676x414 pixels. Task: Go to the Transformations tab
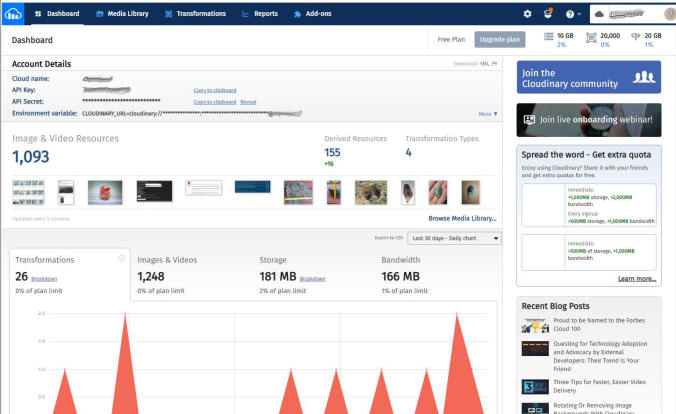[x=195, y=14]
